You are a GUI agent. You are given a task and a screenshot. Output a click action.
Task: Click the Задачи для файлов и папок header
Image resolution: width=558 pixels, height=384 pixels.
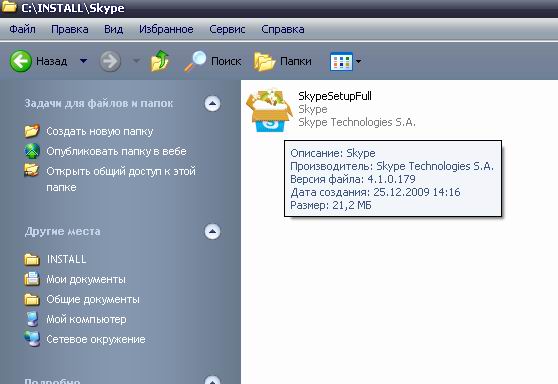pos(99,104)
